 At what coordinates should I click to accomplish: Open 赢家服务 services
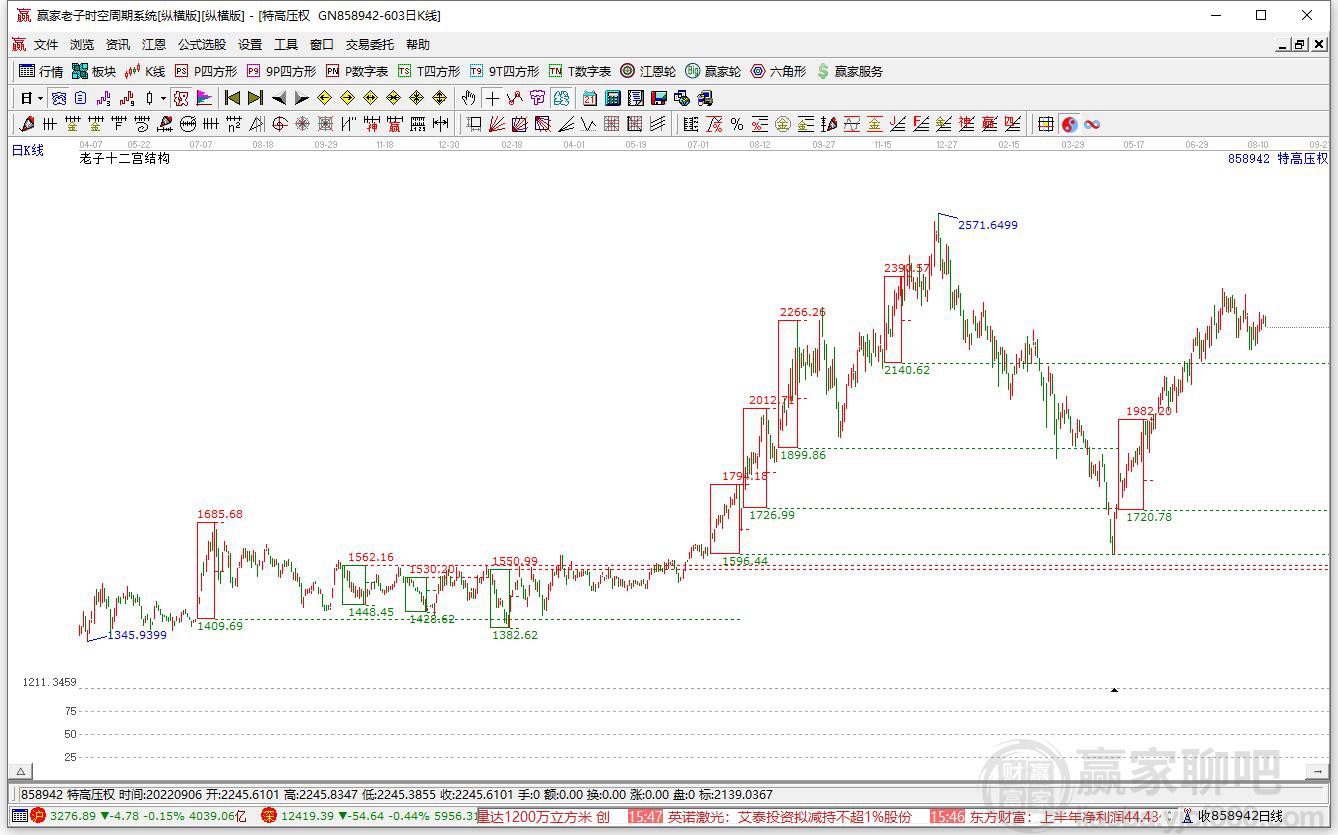point(849,71)
